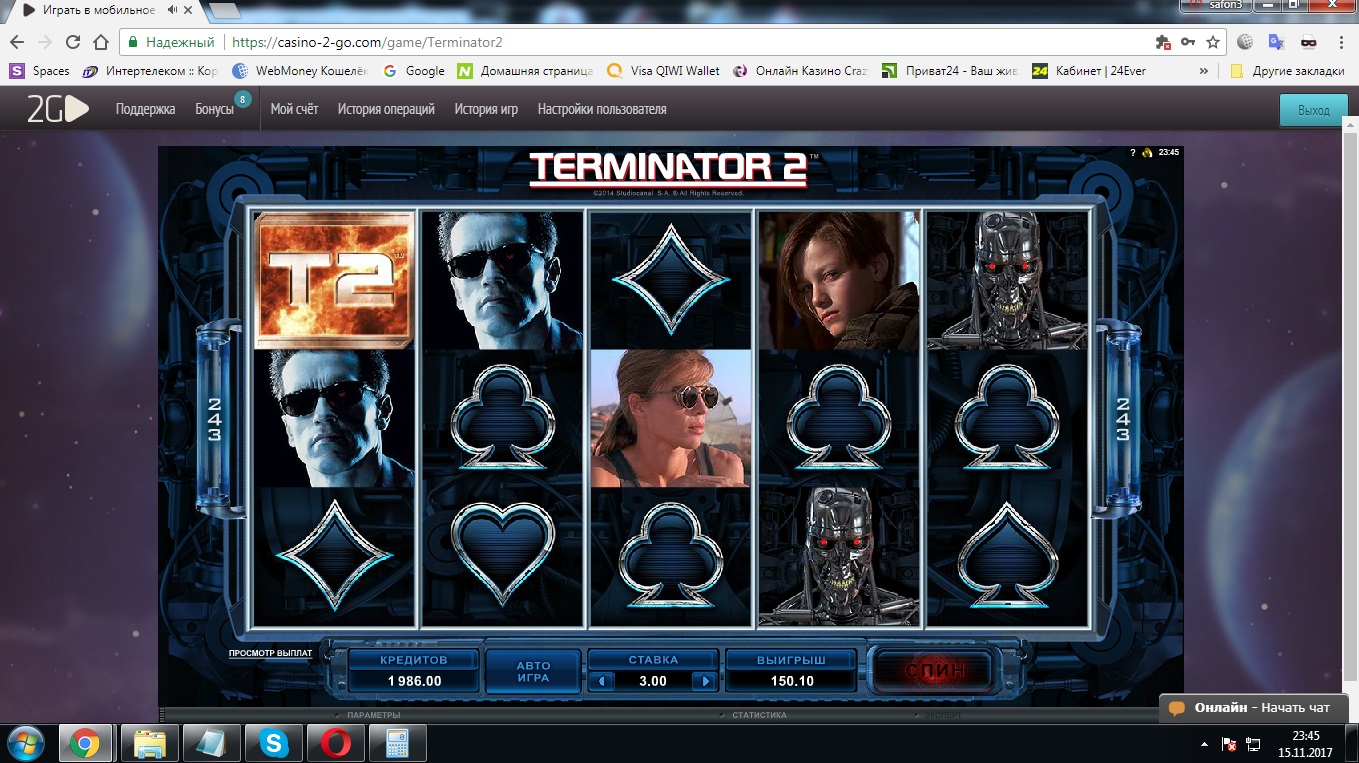Open the Chrome three-dot menu
This screenshot has height=763, width=1359.
pyautogui.click(x=1340, y=42)
